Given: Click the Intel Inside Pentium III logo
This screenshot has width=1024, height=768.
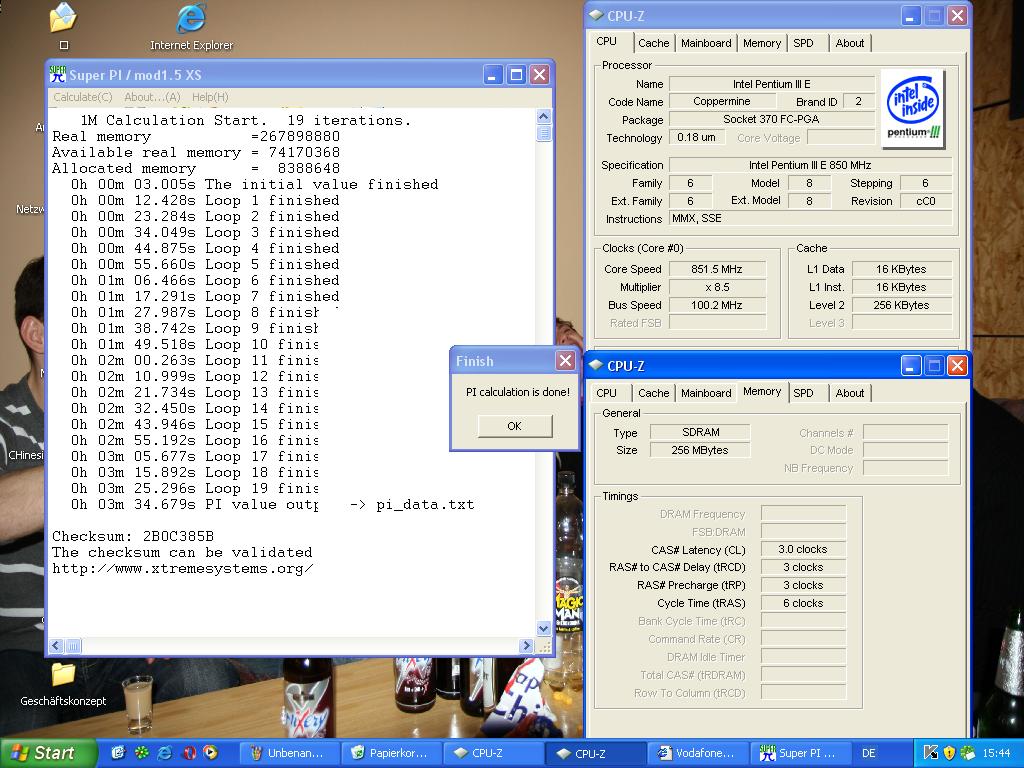Looking at the screenshot, I should (x=913, y=108).
